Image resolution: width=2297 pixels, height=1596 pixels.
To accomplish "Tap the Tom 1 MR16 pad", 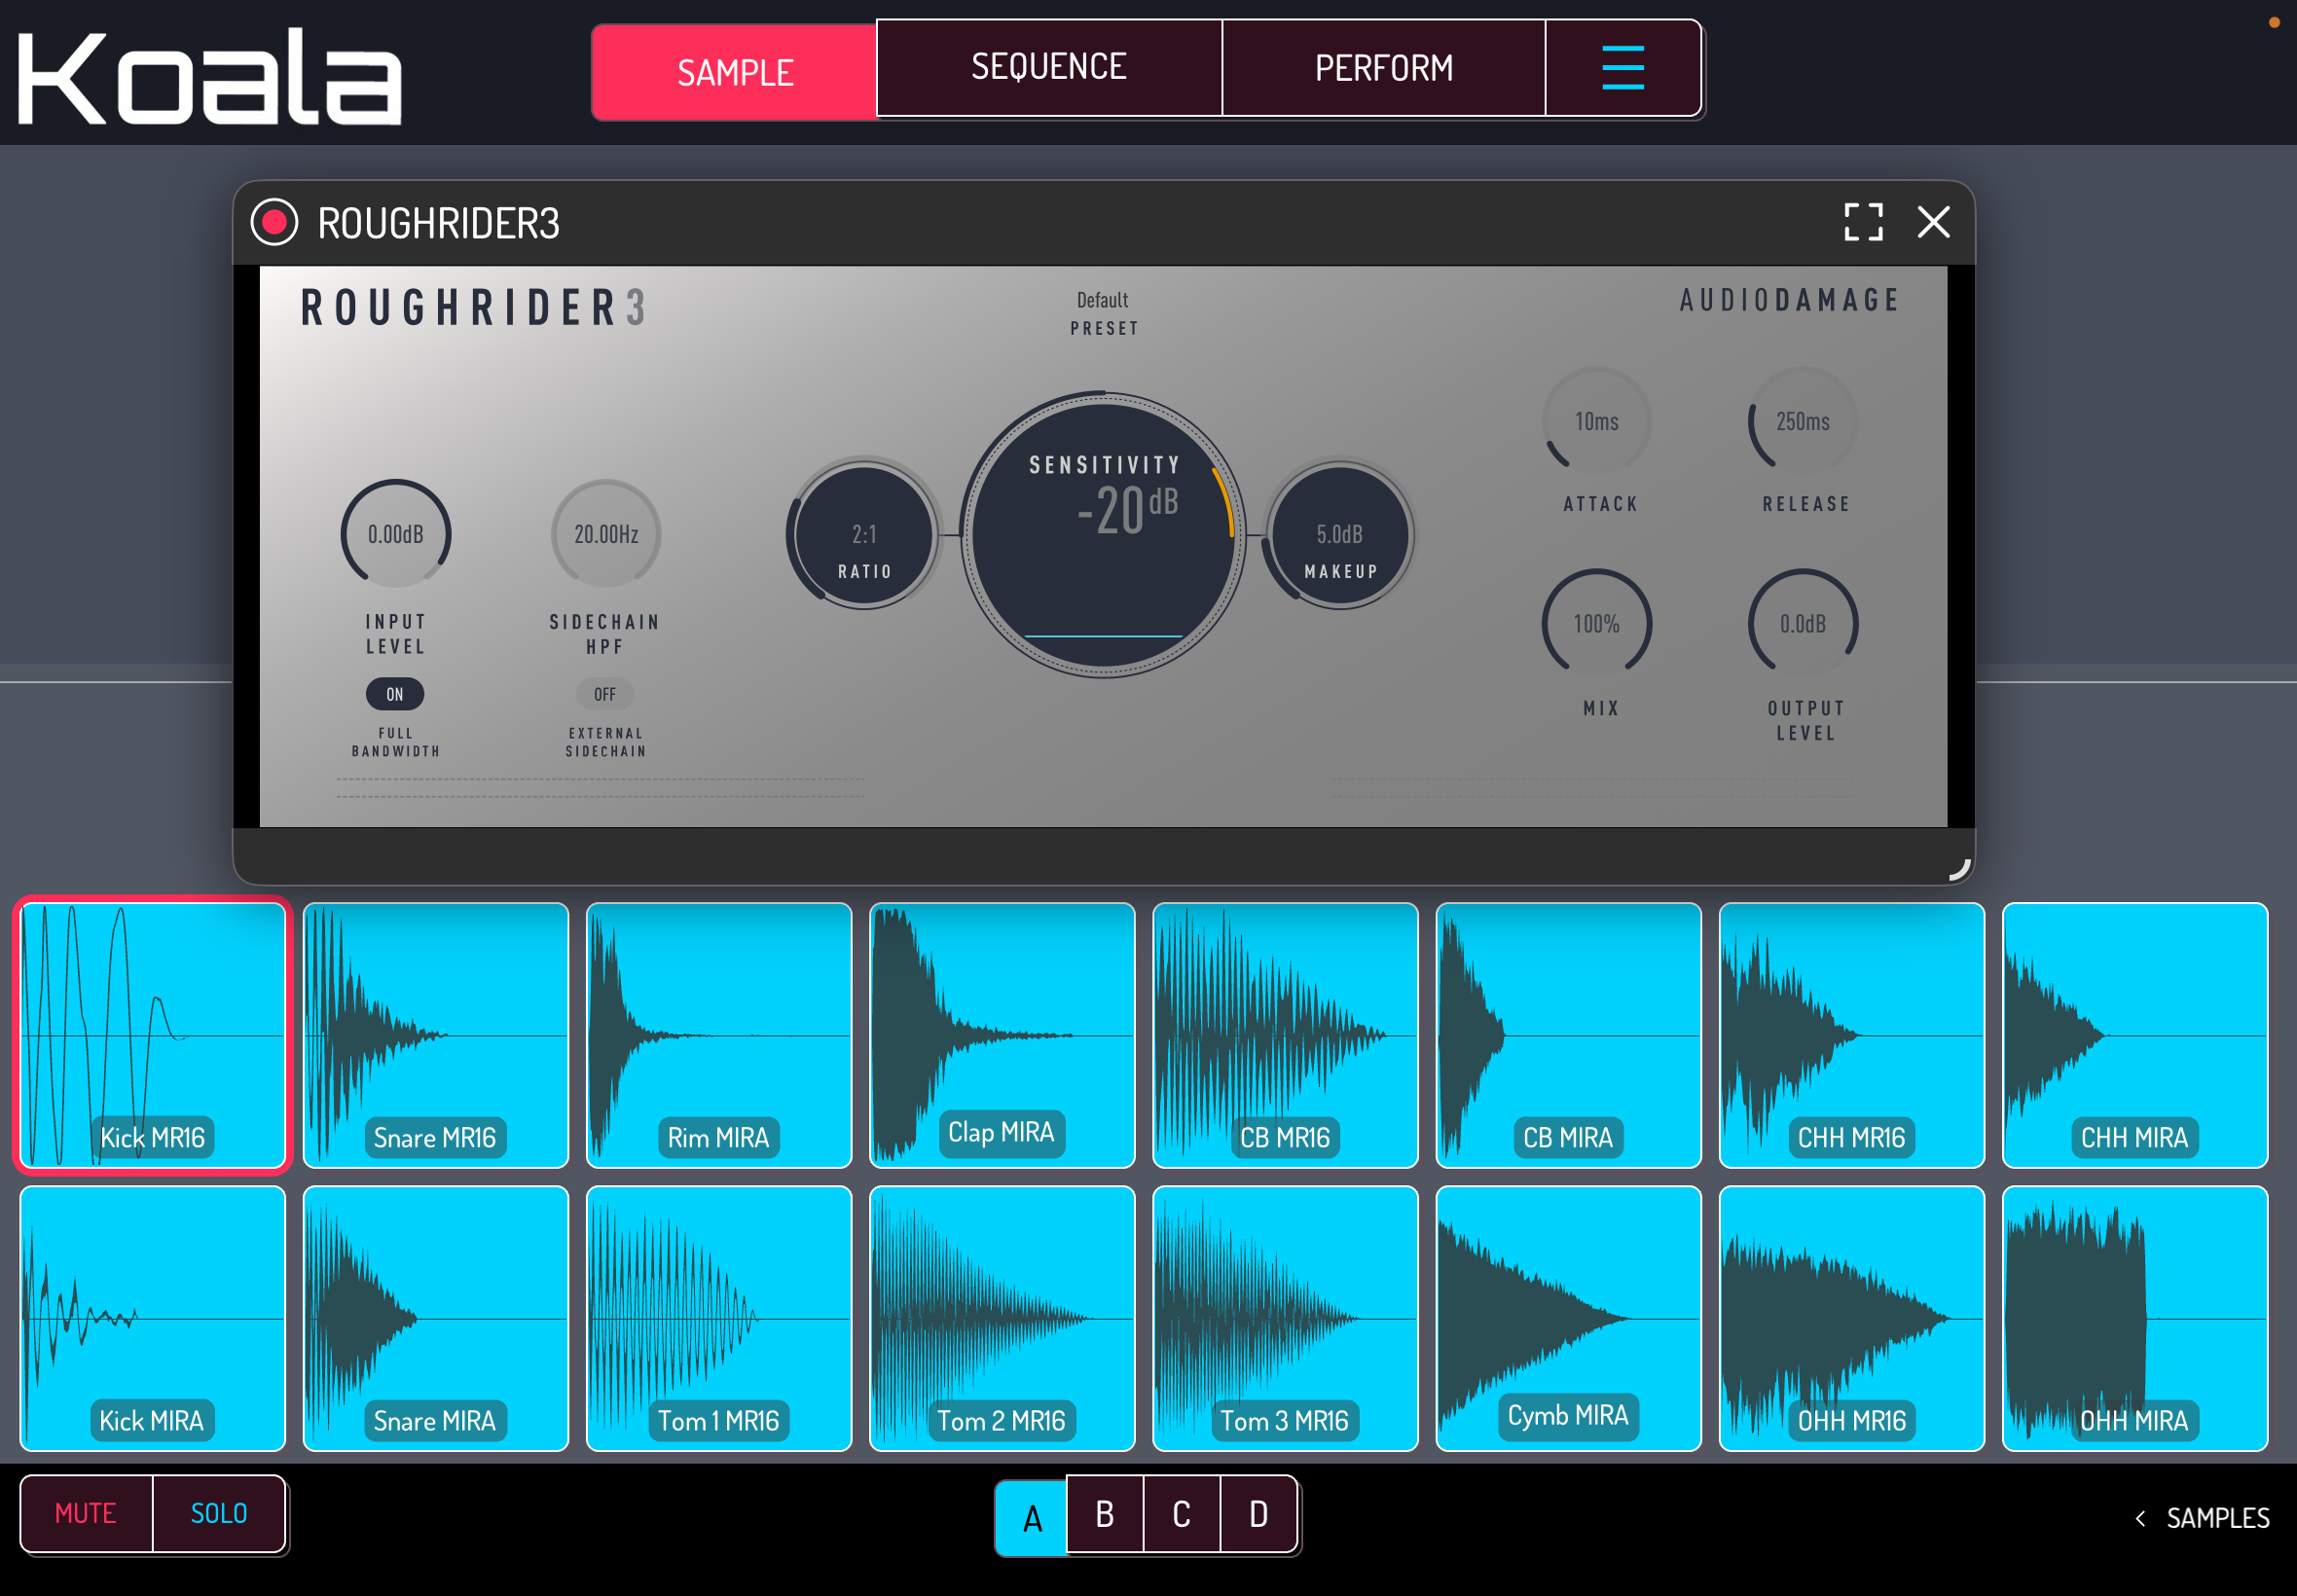I will coord(719,1318).
